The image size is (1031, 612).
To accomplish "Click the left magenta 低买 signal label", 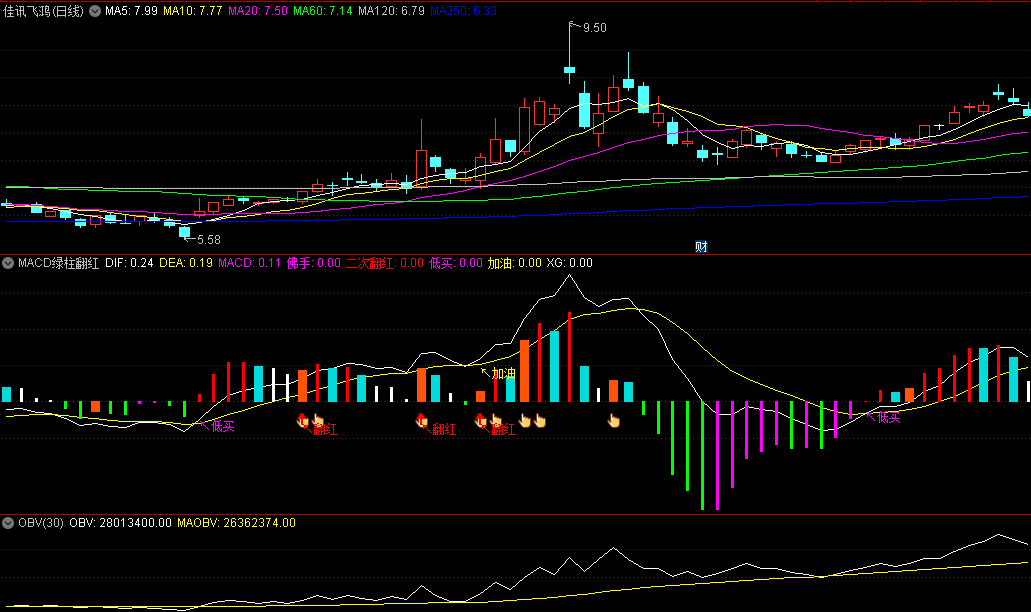I will pos(223,427).
